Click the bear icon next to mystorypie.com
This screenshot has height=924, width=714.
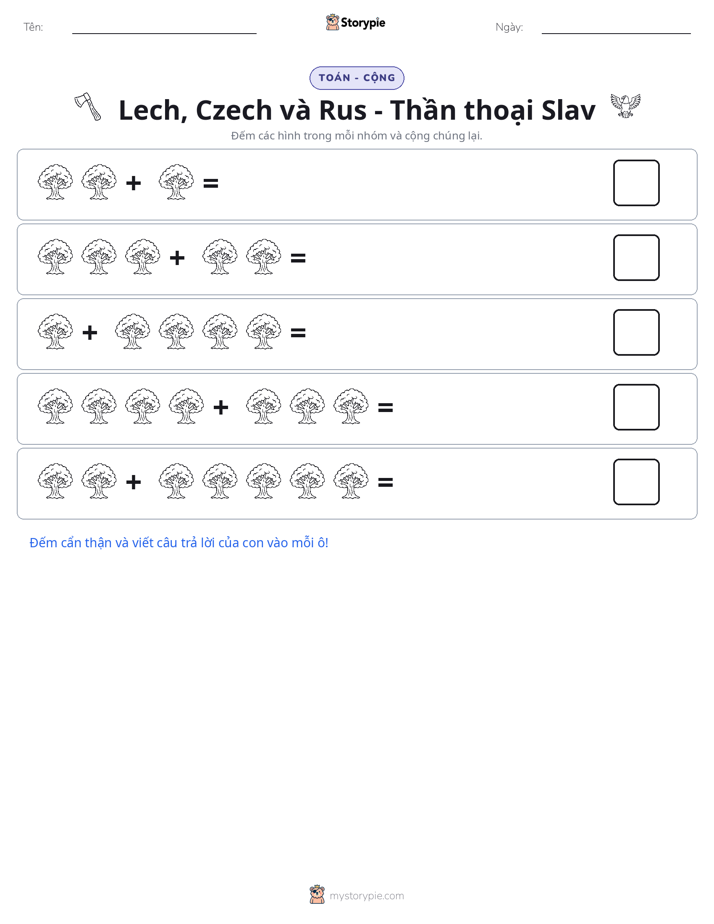[317, 895]
